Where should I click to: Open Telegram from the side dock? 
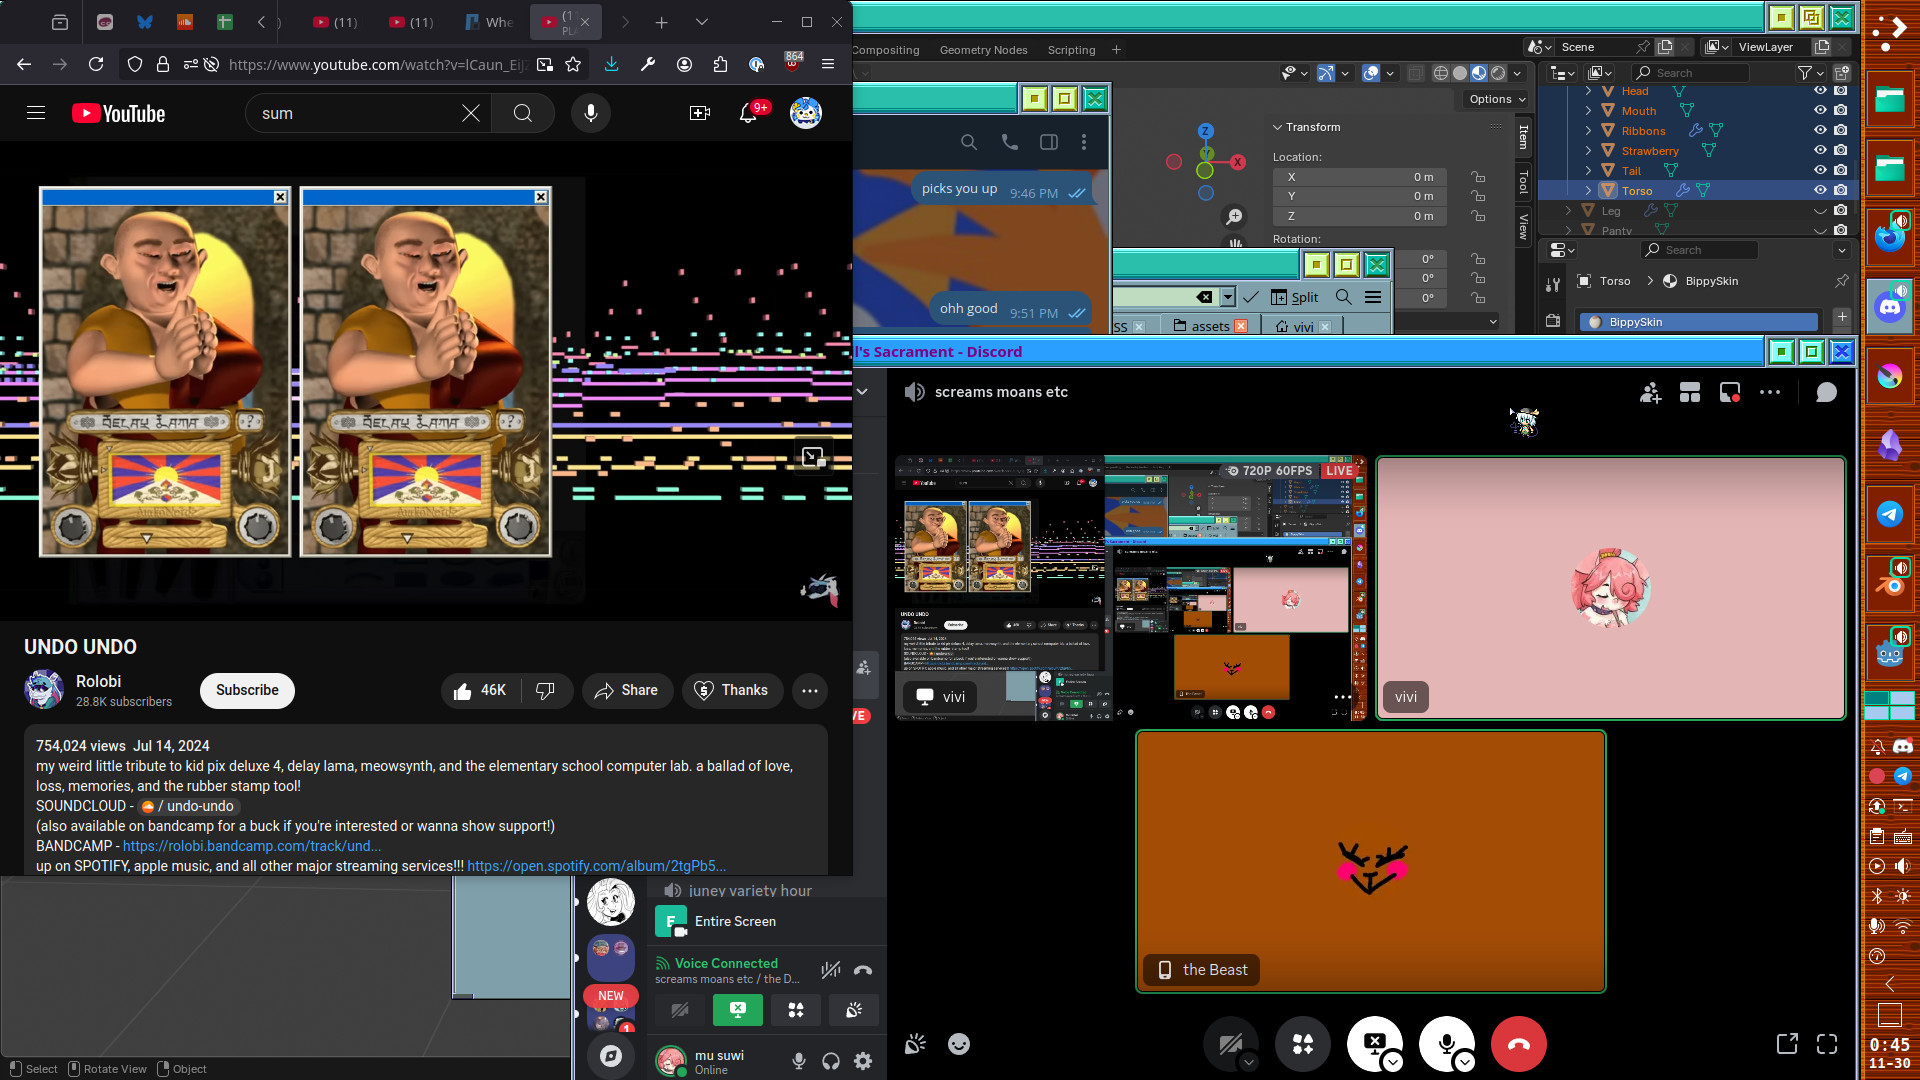click(x=1889, y=514)
